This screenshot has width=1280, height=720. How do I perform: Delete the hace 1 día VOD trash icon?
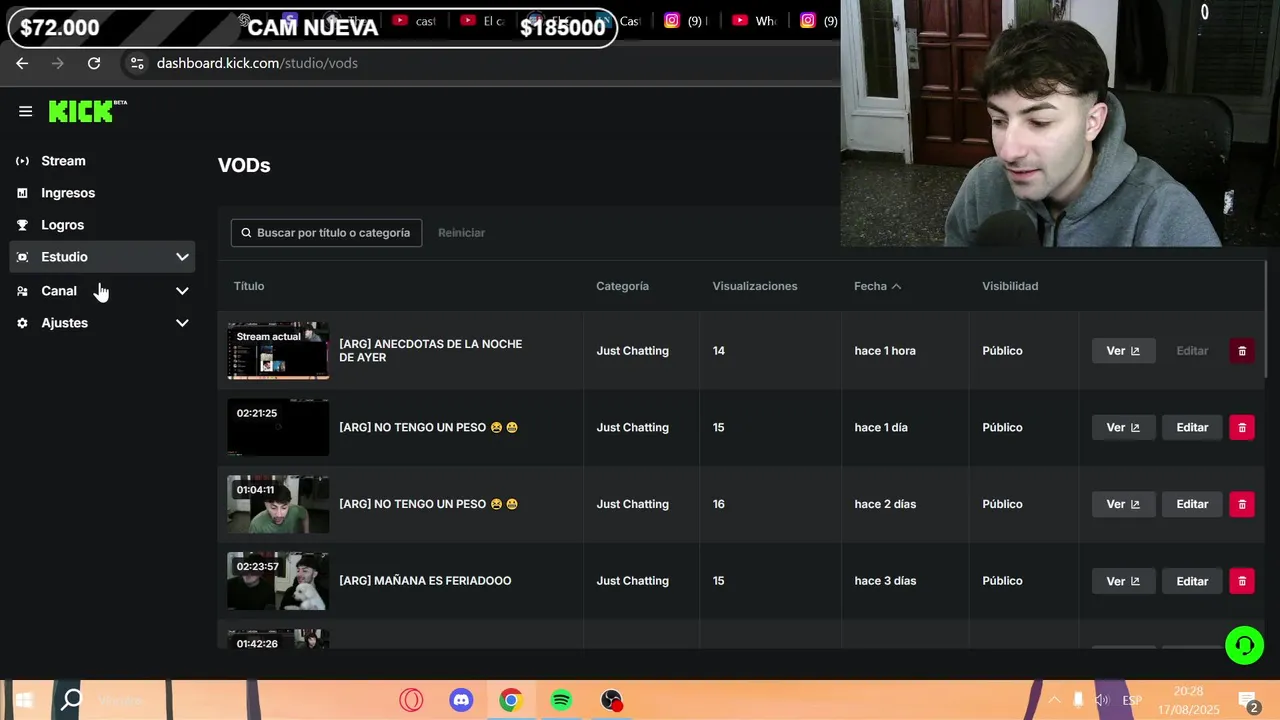1242,428
